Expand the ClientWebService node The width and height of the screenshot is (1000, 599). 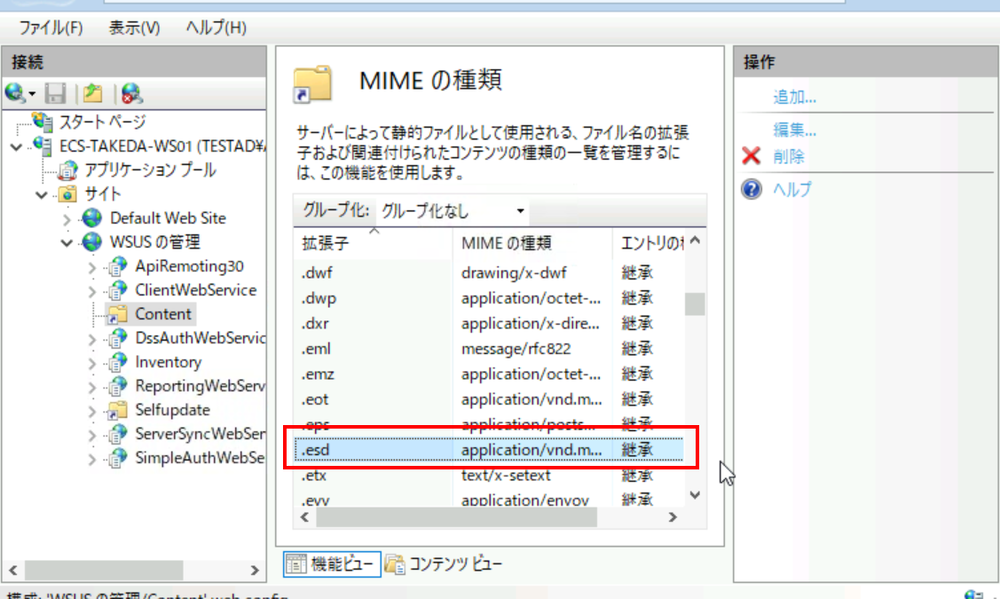pyautogui.click(x=92, y=291)
